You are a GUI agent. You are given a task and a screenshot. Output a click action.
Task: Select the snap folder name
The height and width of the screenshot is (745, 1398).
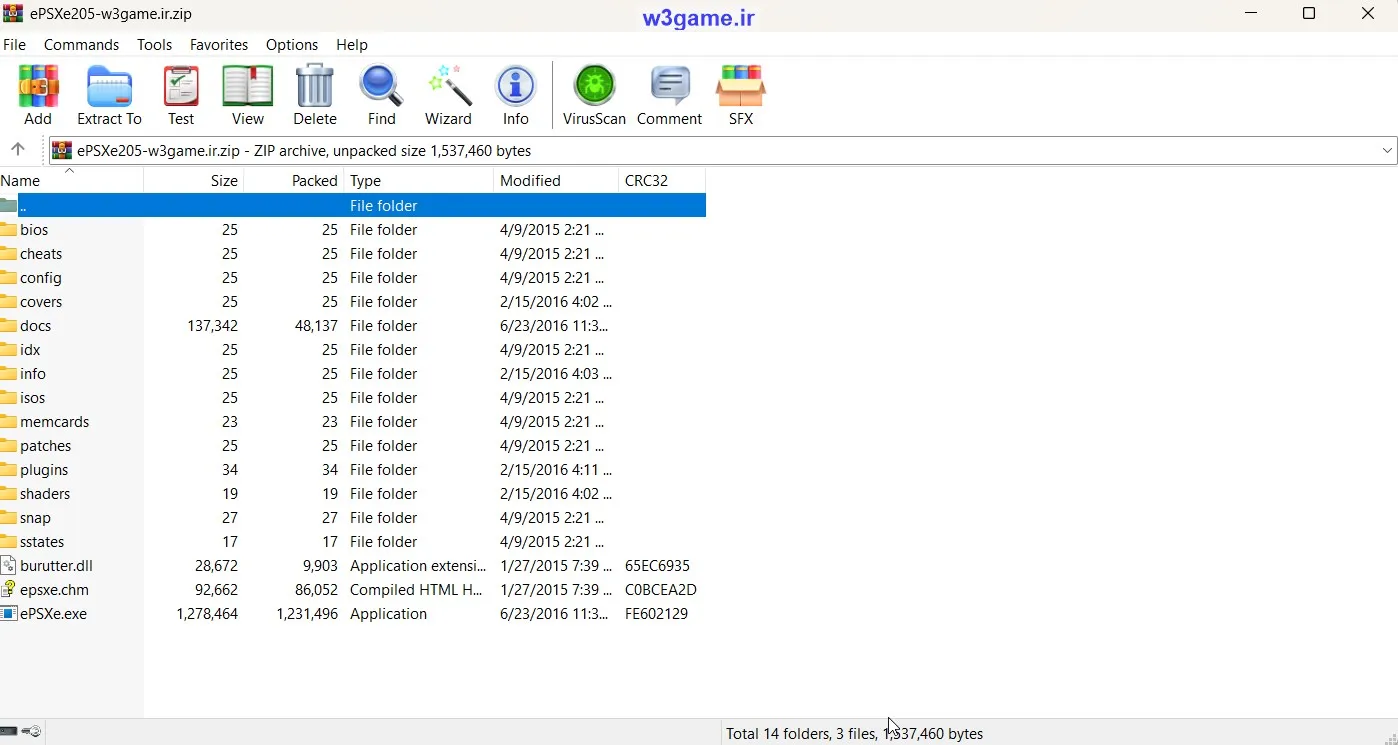[35, 518]
